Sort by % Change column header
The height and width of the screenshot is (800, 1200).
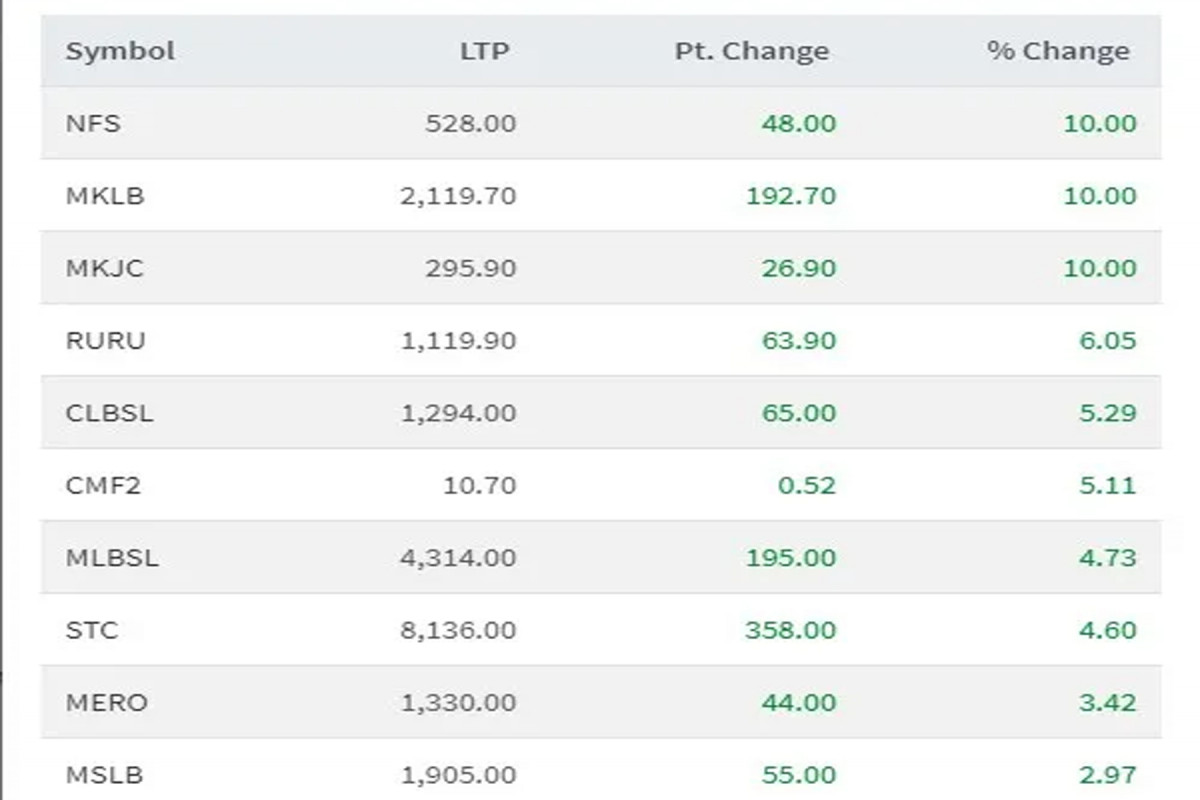[1058, 51]
